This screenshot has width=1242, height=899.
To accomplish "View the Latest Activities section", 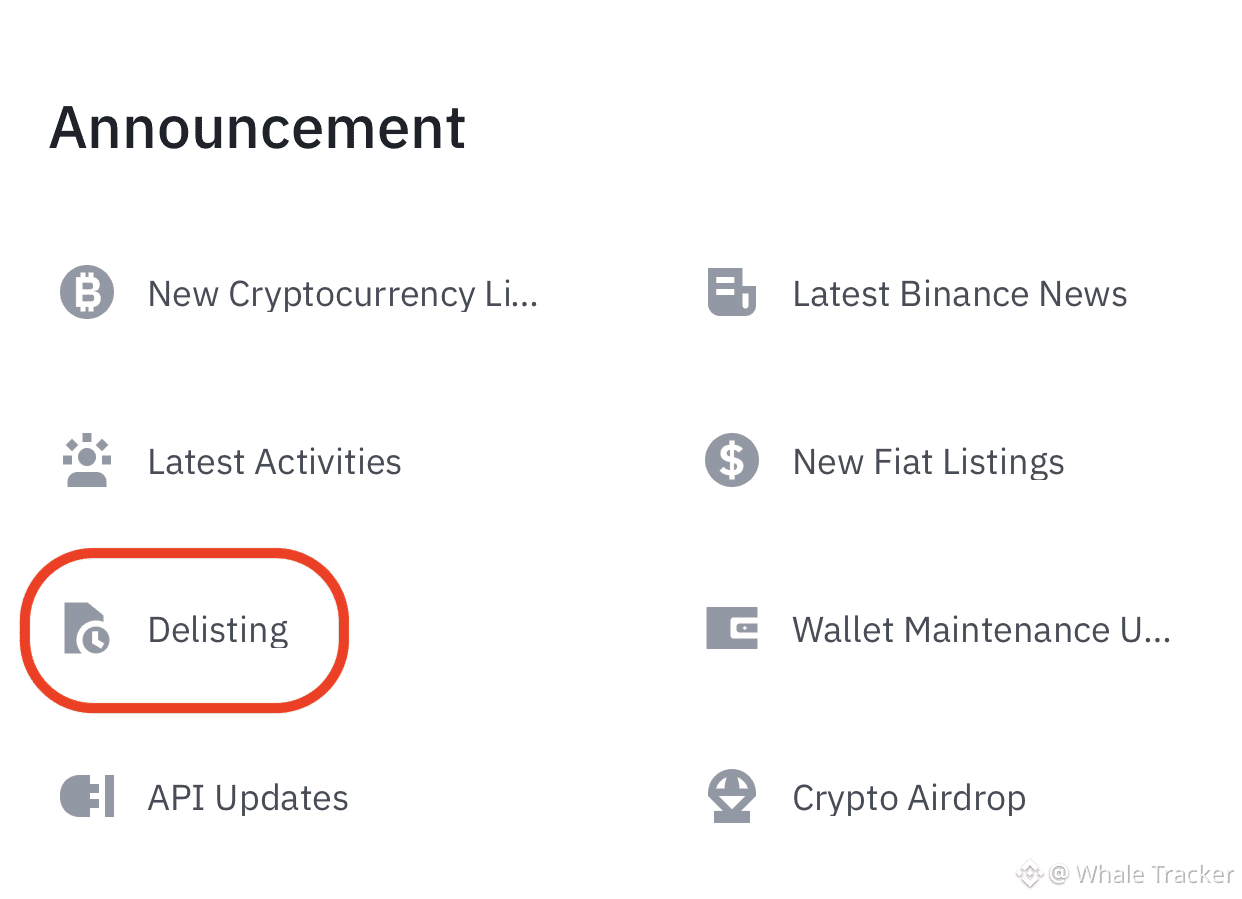I will click(274, 461).
